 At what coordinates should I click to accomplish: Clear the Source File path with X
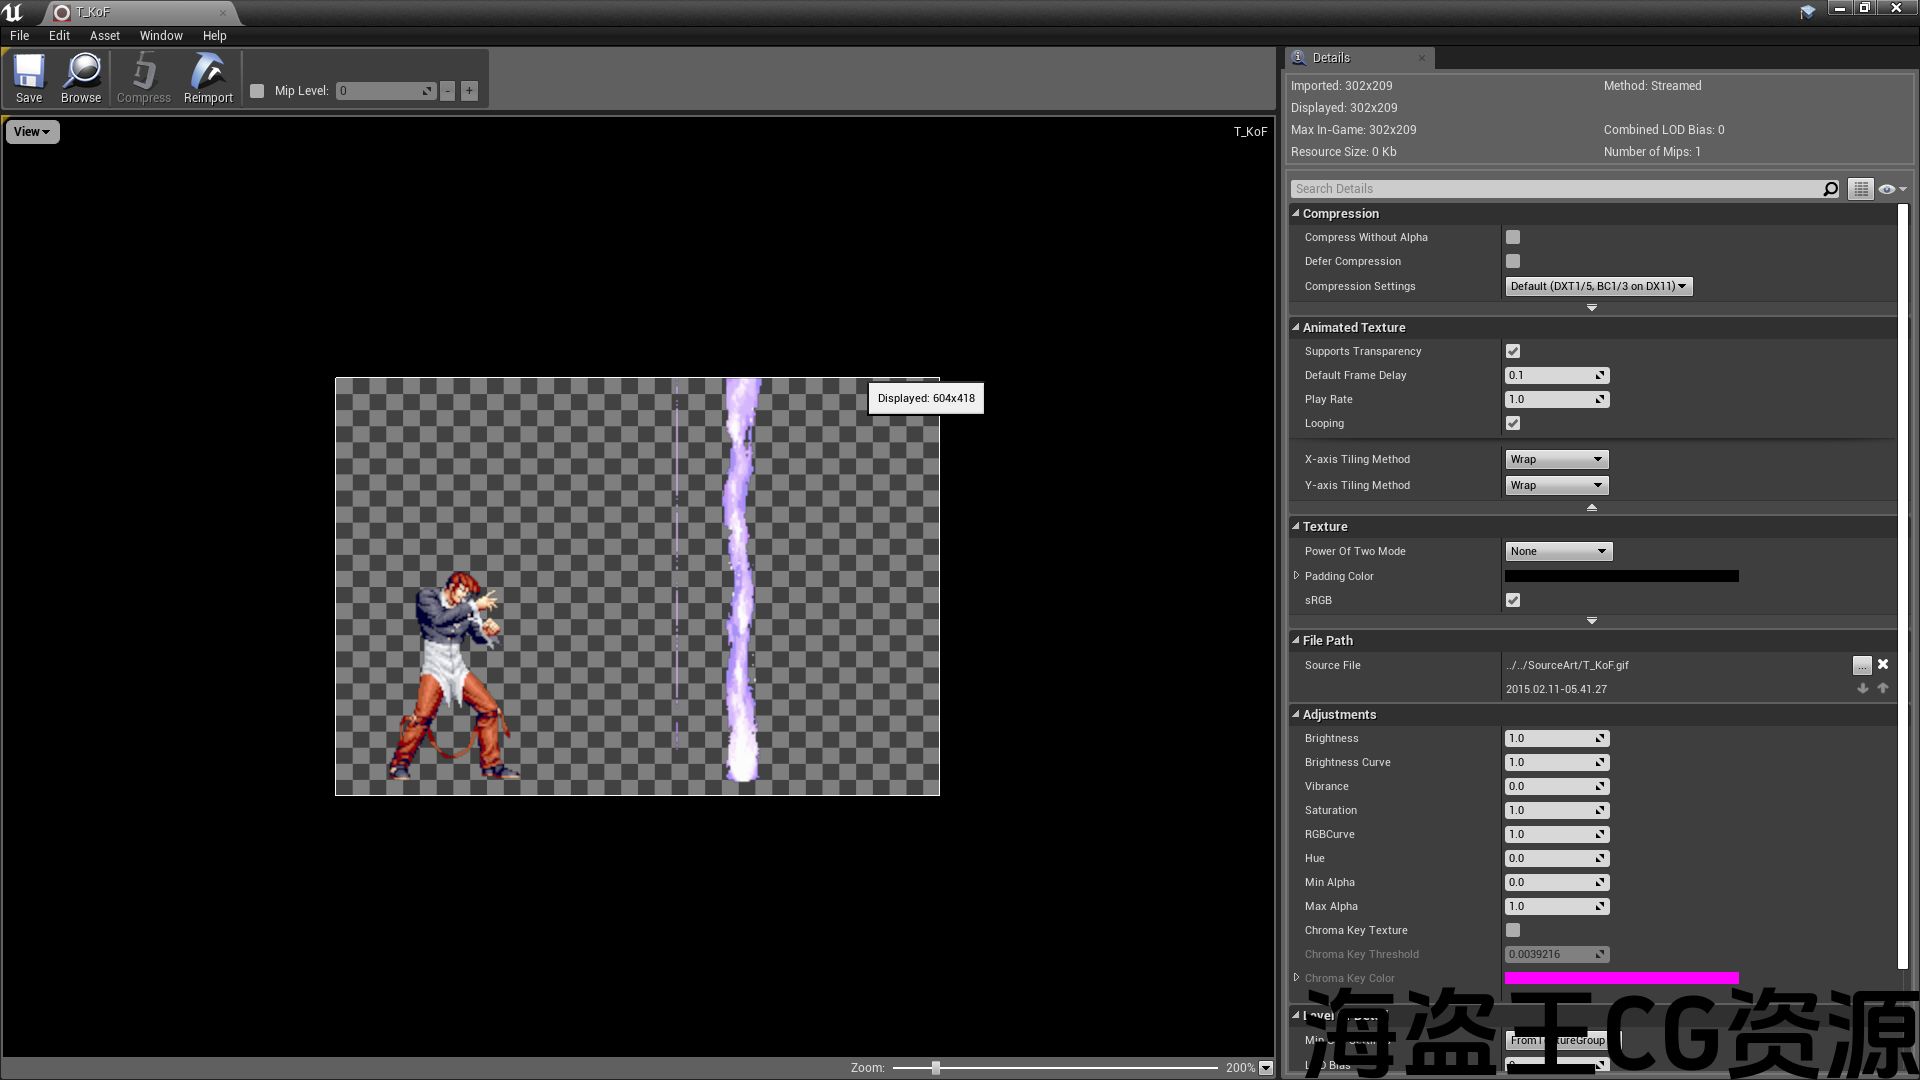click(x=1883, y=664)
